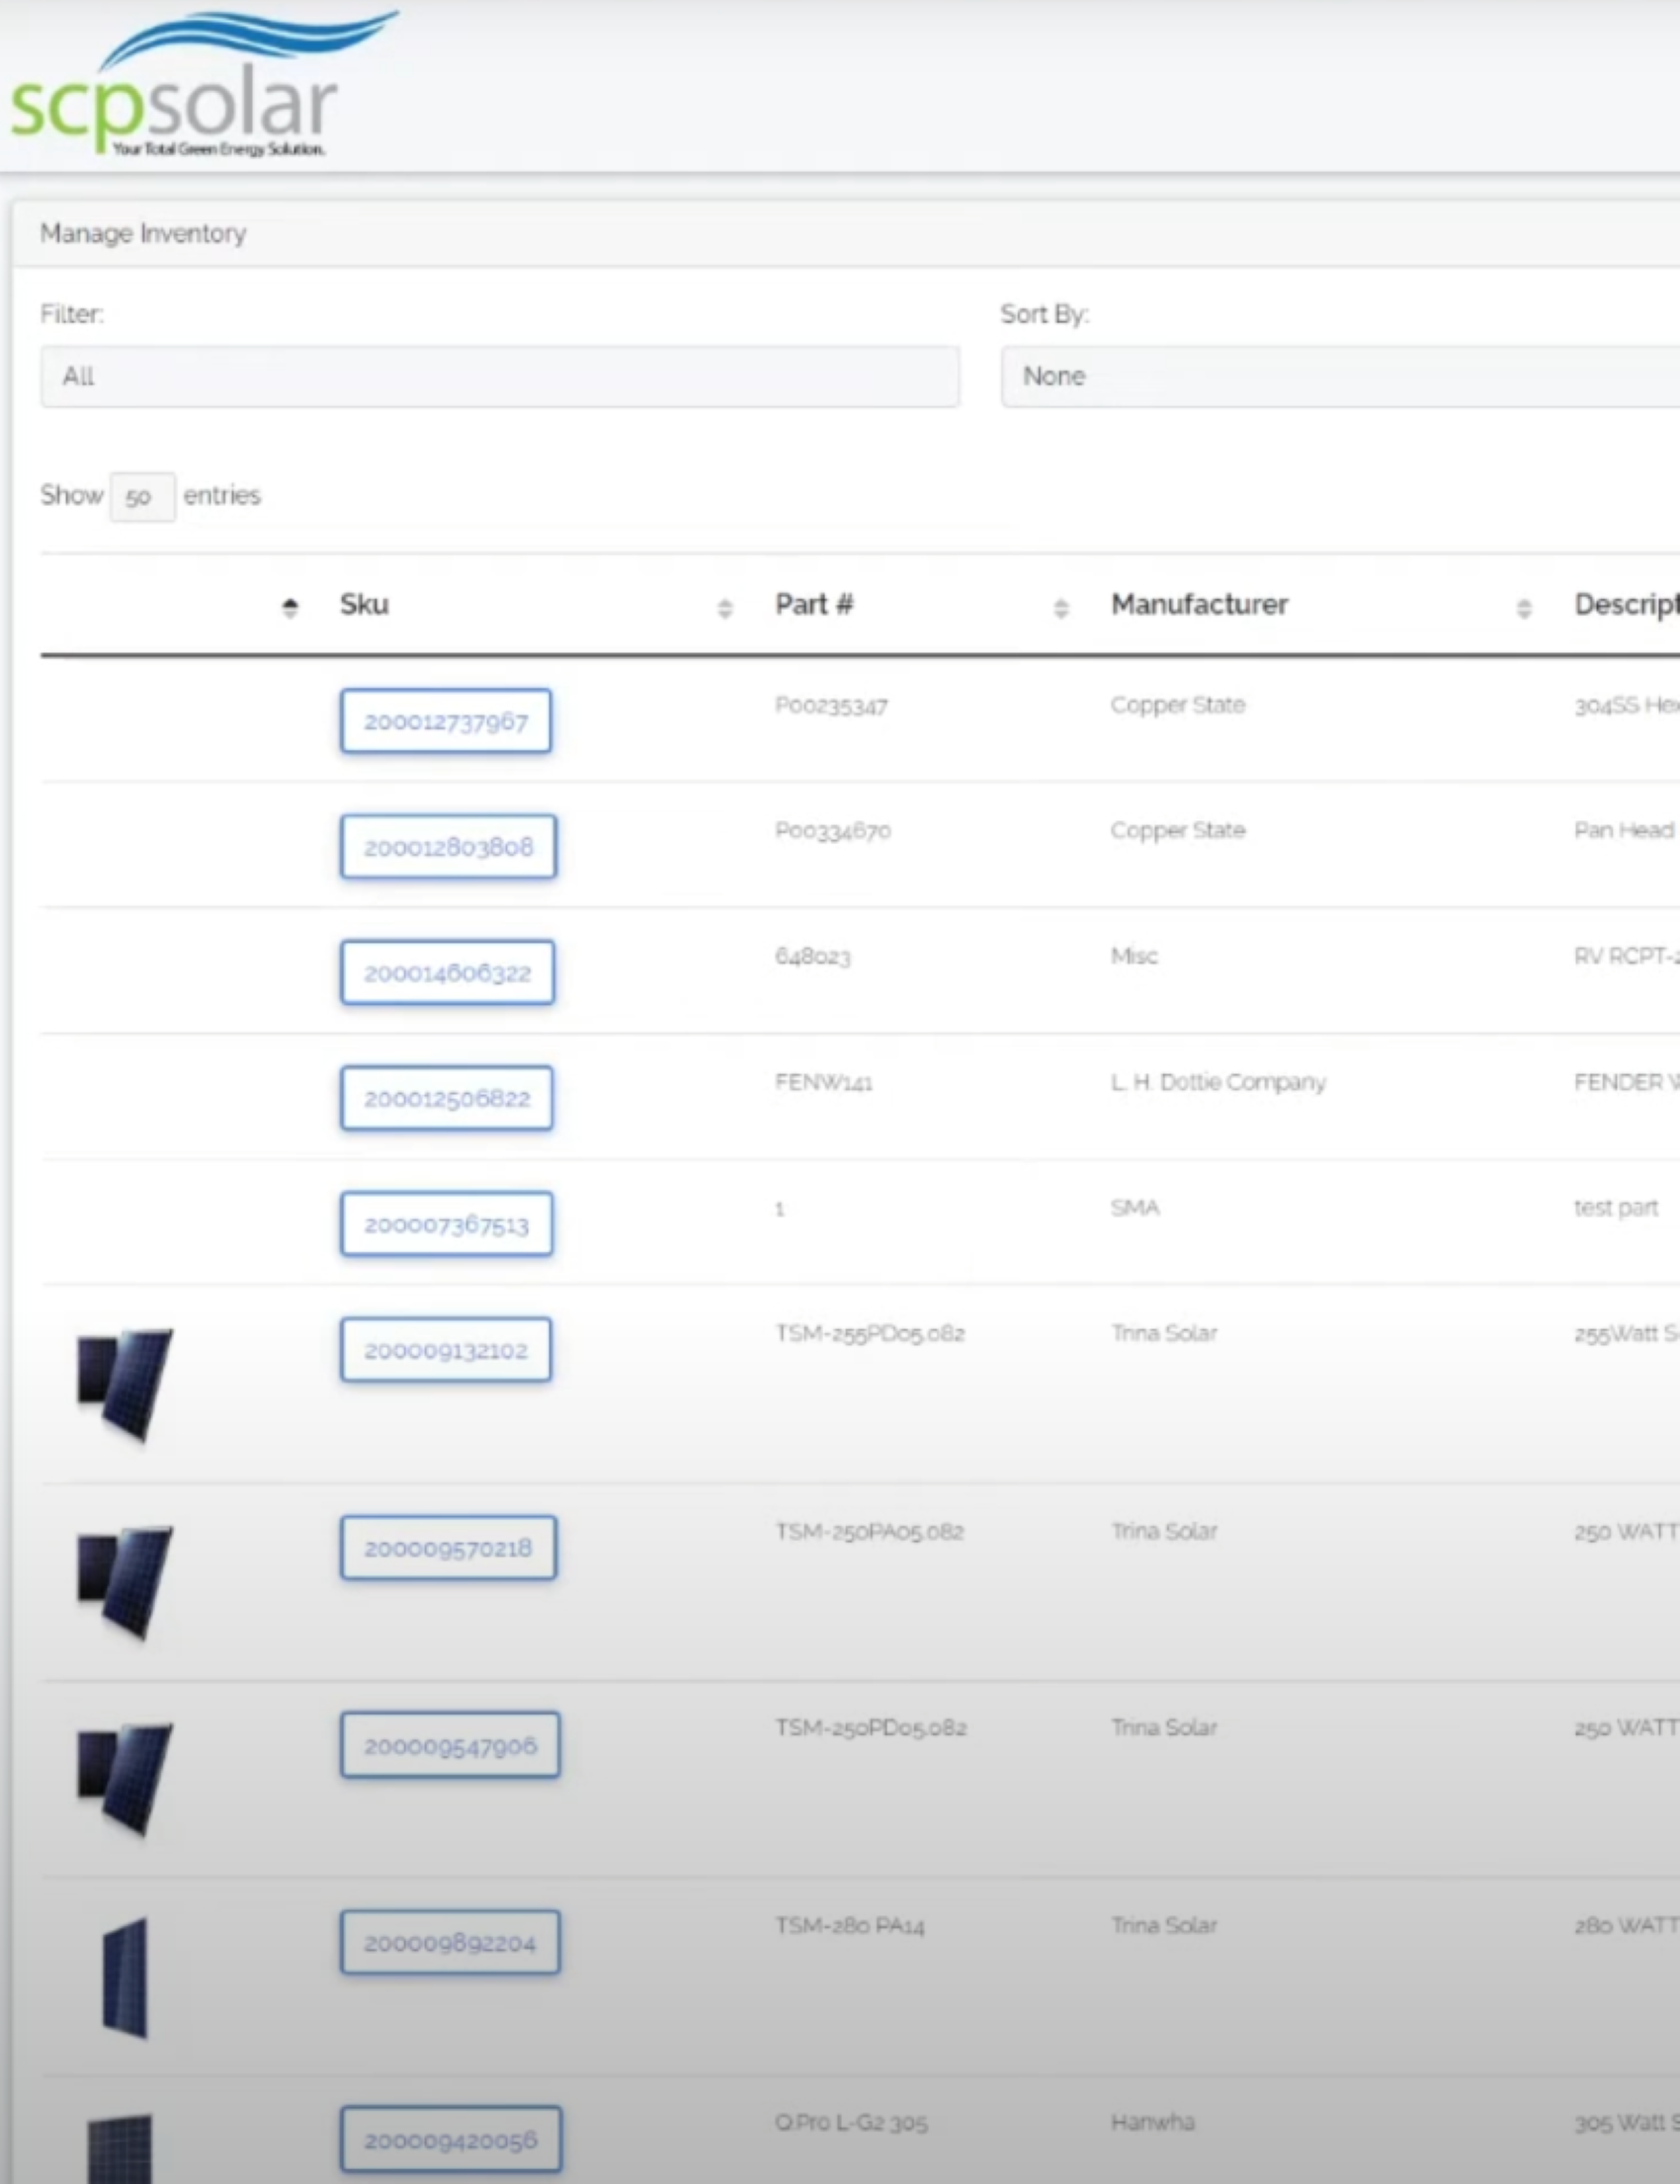Click solar panel thumbnail for TSM-255PD05.082
Screen dimensions: 1680x2184
125,1385
